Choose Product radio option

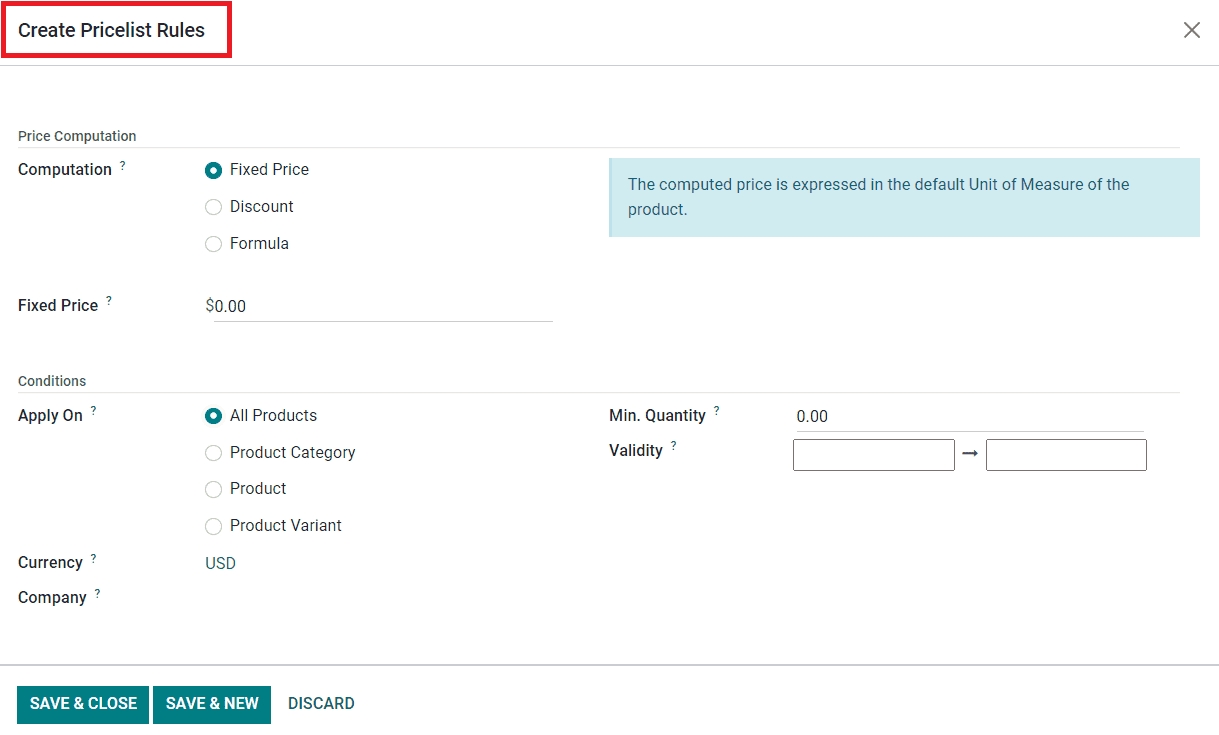point(213,489)
